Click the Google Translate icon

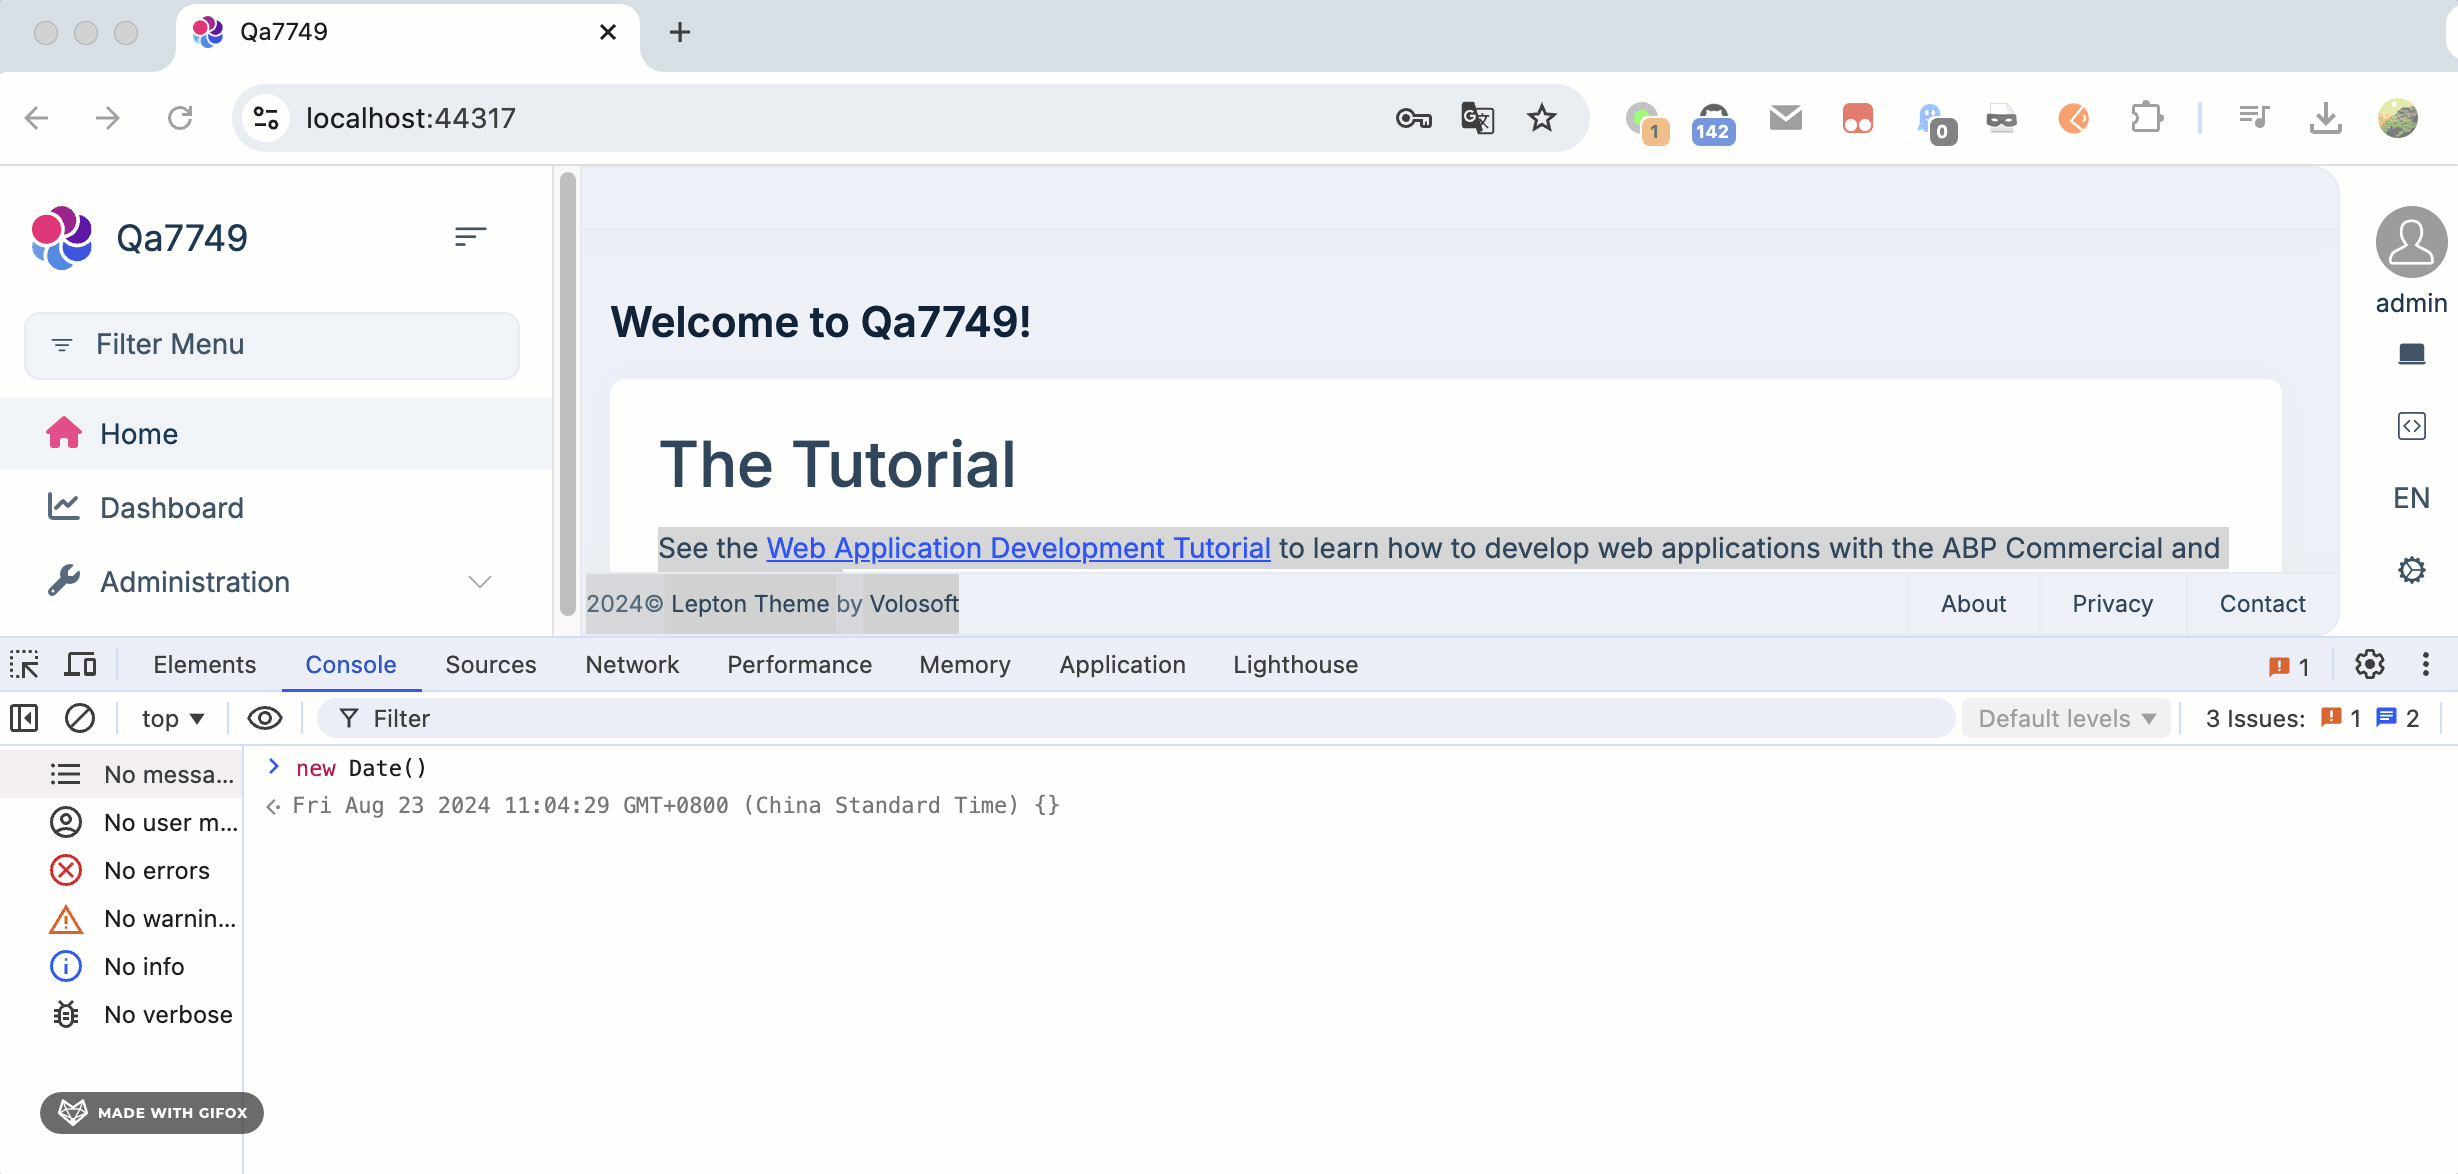(1477, 118)
